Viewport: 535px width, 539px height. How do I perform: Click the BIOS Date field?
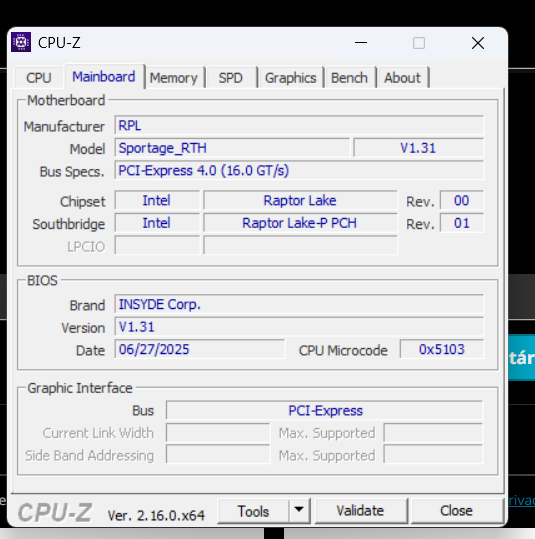(x=200, y=349)
